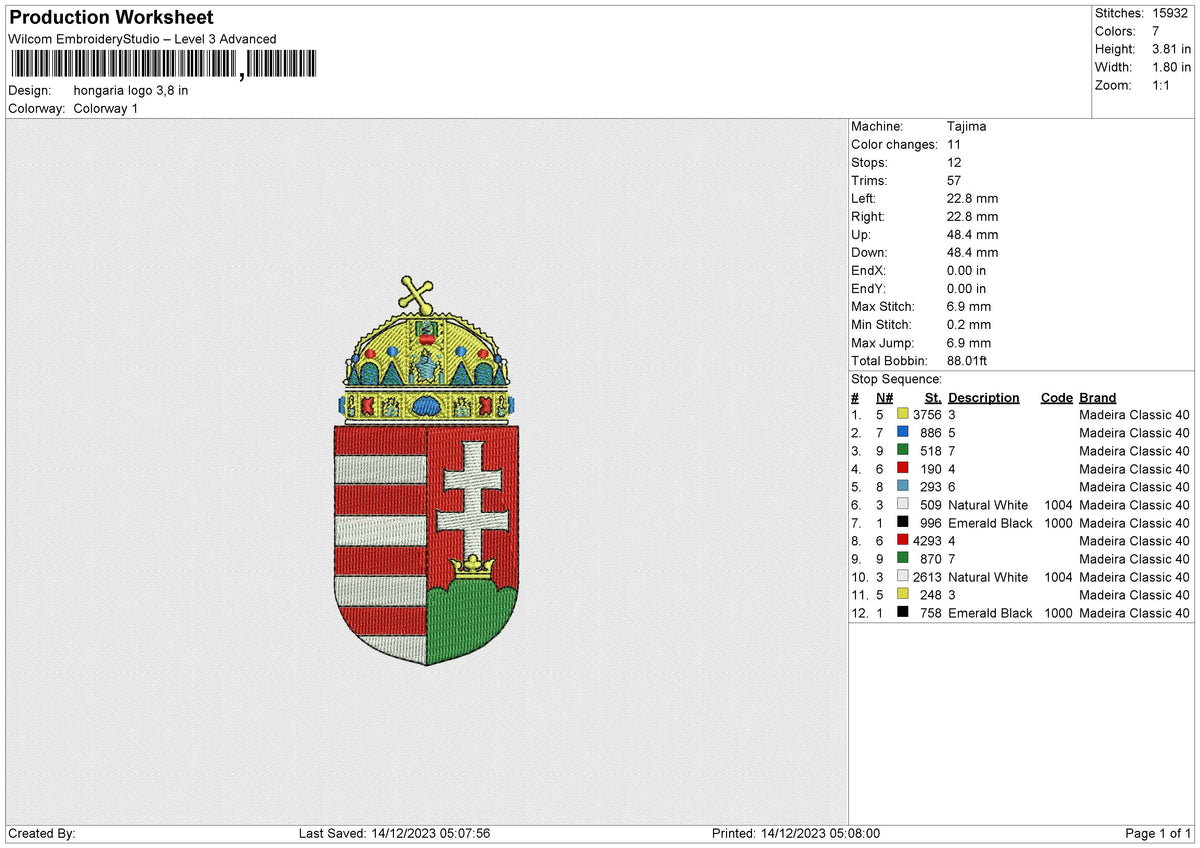The height and width of the screenshot is (848, 1200).
Task: Click the 'Stop Sequence:' label
Action: [896, 379]
